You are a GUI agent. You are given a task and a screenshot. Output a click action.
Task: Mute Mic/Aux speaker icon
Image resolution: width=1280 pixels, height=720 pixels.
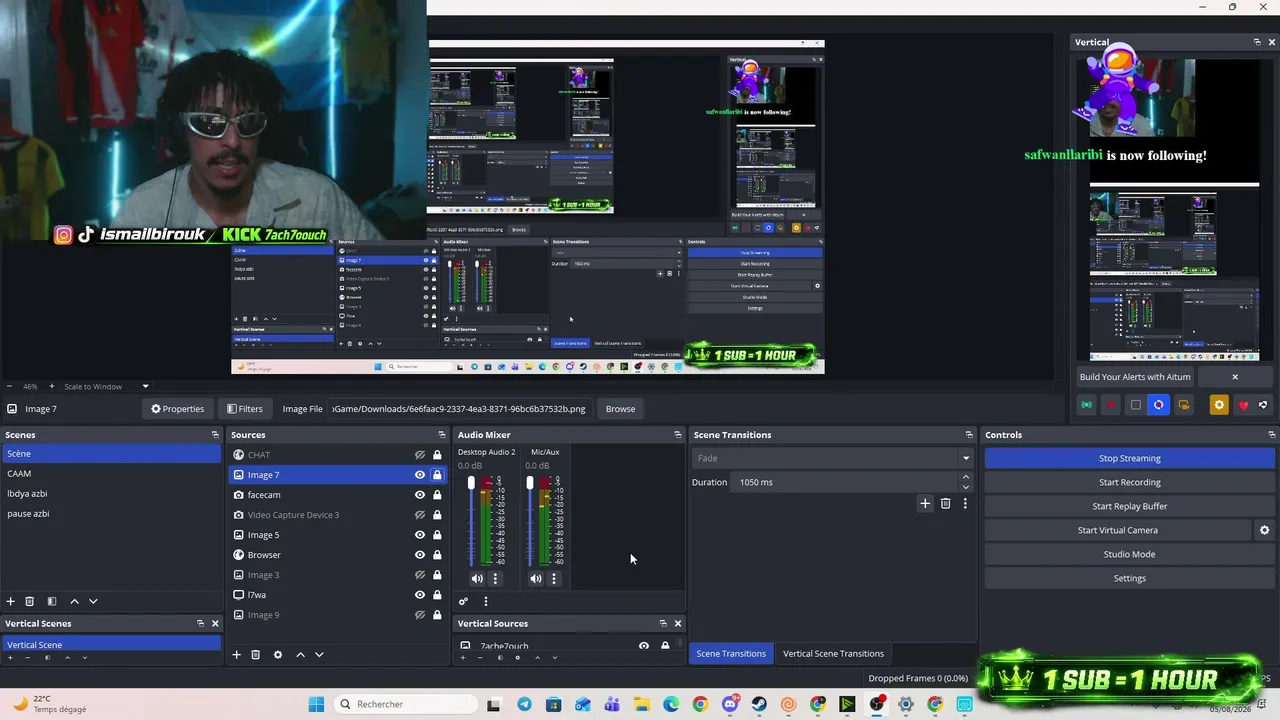[x=536, y=578]
